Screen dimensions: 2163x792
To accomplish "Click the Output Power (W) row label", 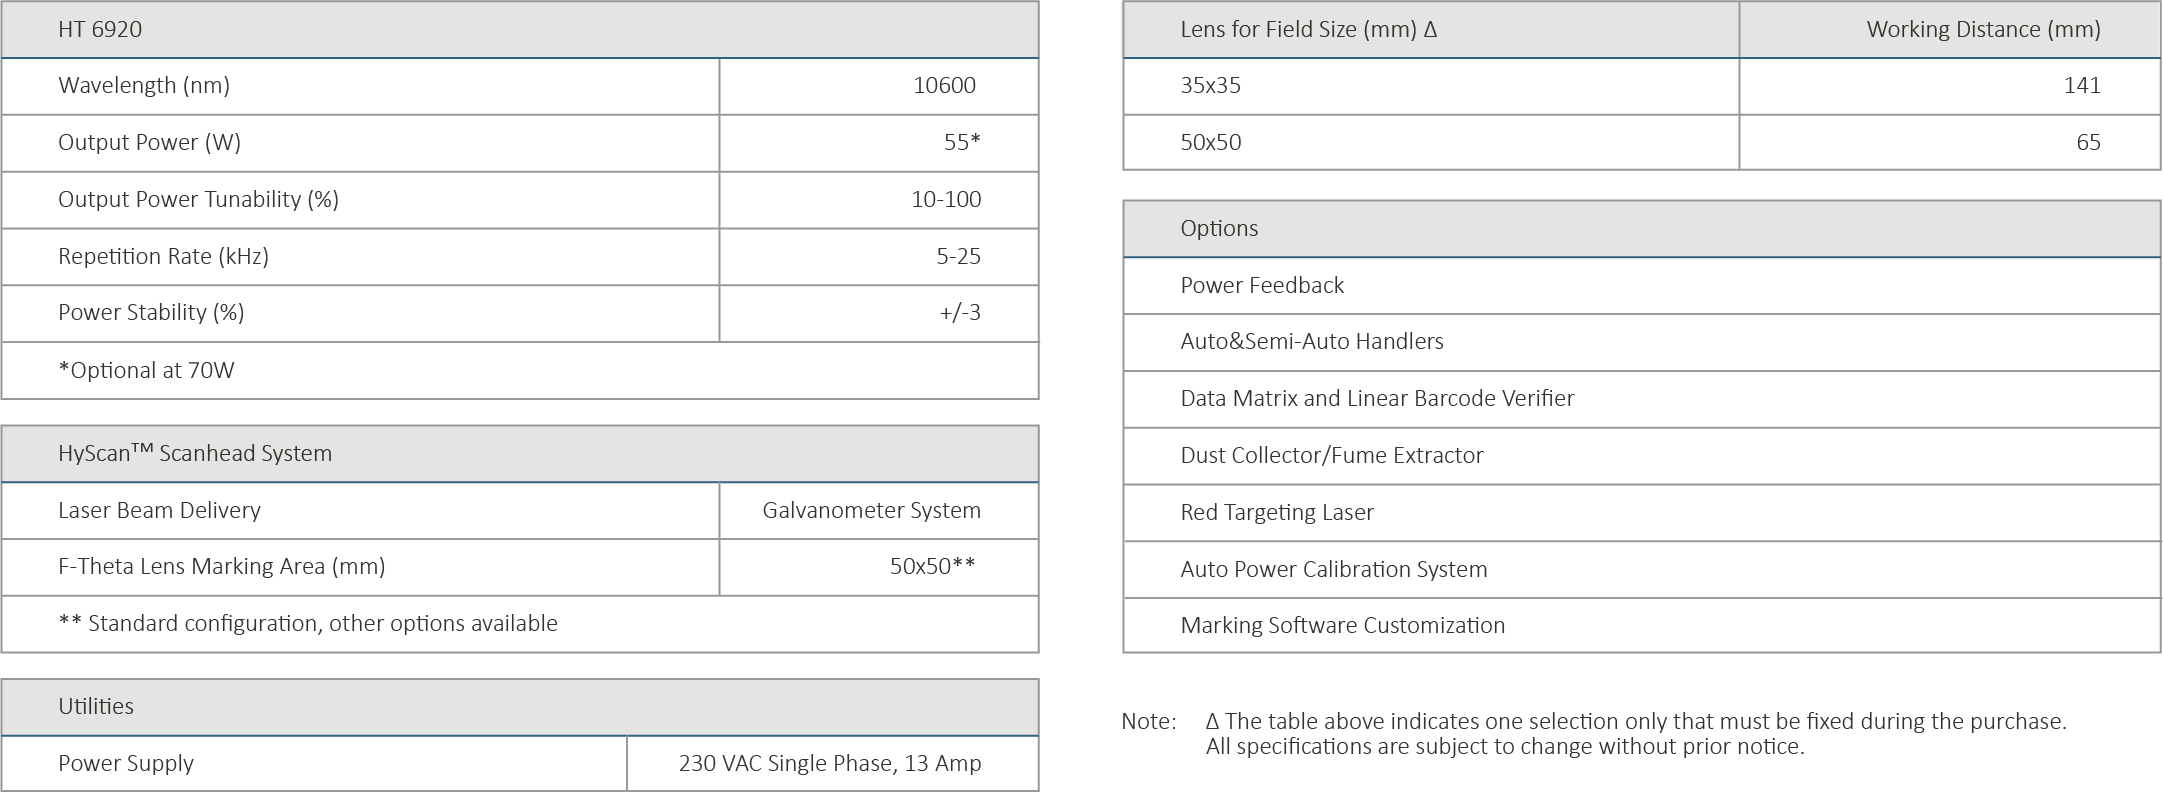I will pos(149,143).
